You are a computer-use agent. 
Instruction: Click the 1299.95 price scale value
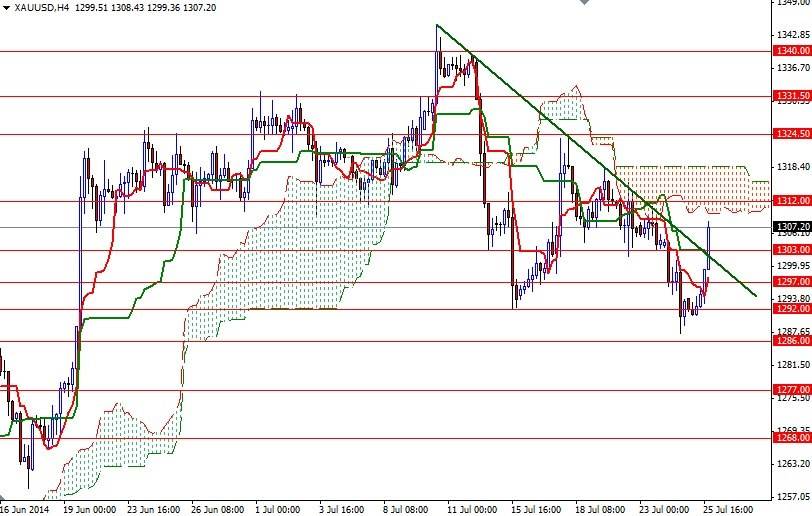pos(793,265)
